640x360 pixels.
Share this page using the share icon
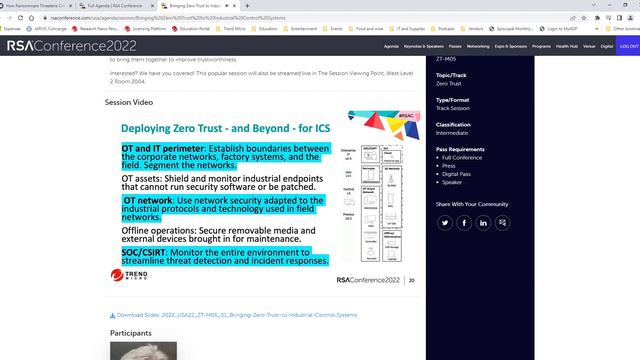click(573, 18)
